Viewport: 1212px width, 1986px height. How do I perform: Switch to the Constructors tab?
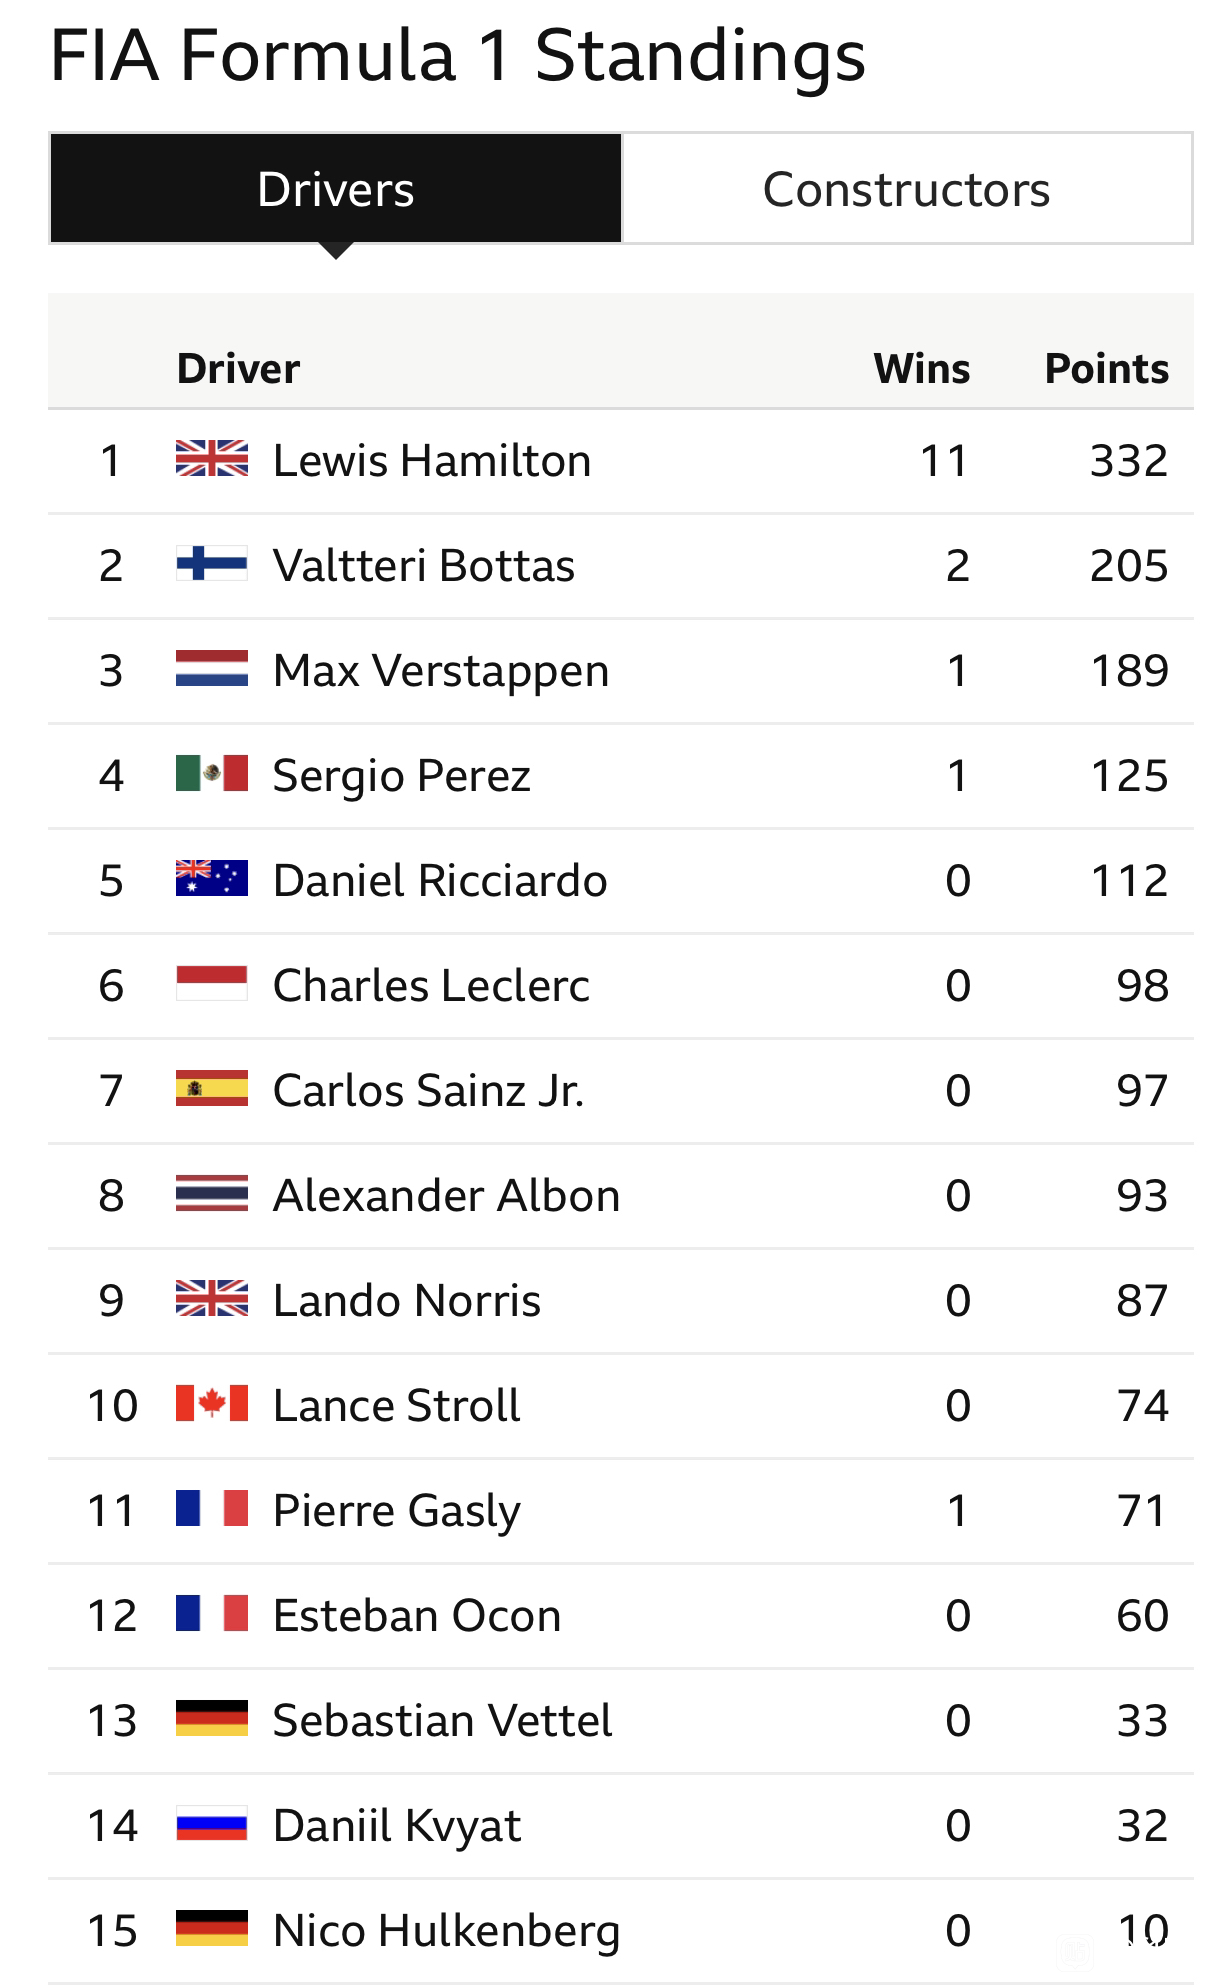[x=907, y=189]
